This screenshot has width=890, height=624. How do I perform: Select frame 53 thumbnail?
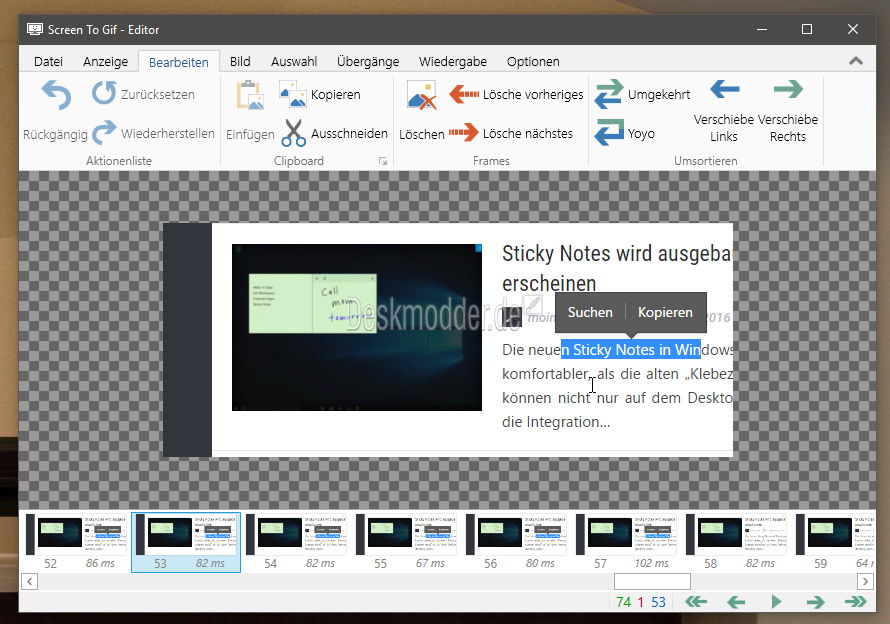coord(186,542)
